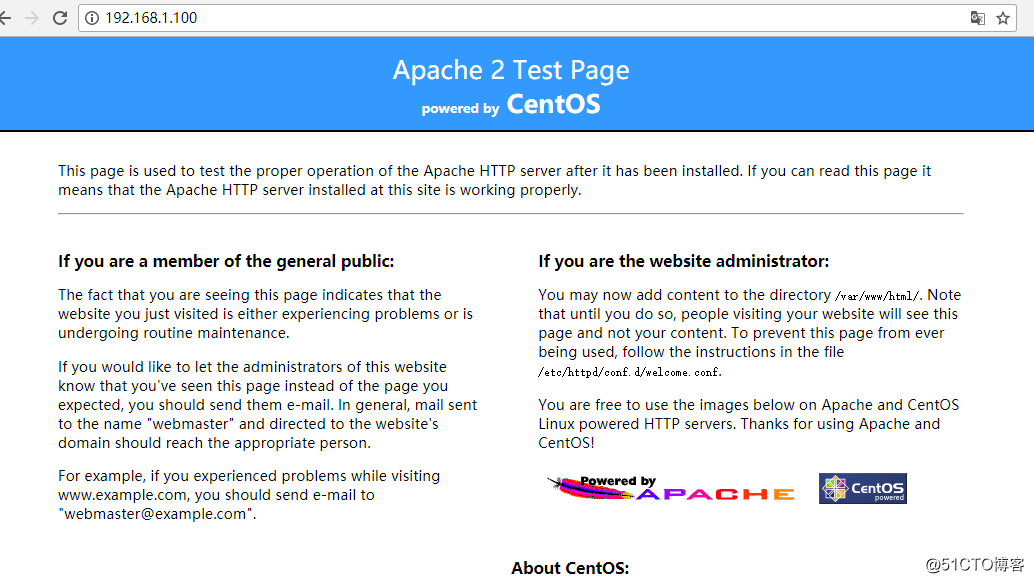Click the About CentOS heading
The height and width of the screenshot is (583, 1034).
(570, 568)
